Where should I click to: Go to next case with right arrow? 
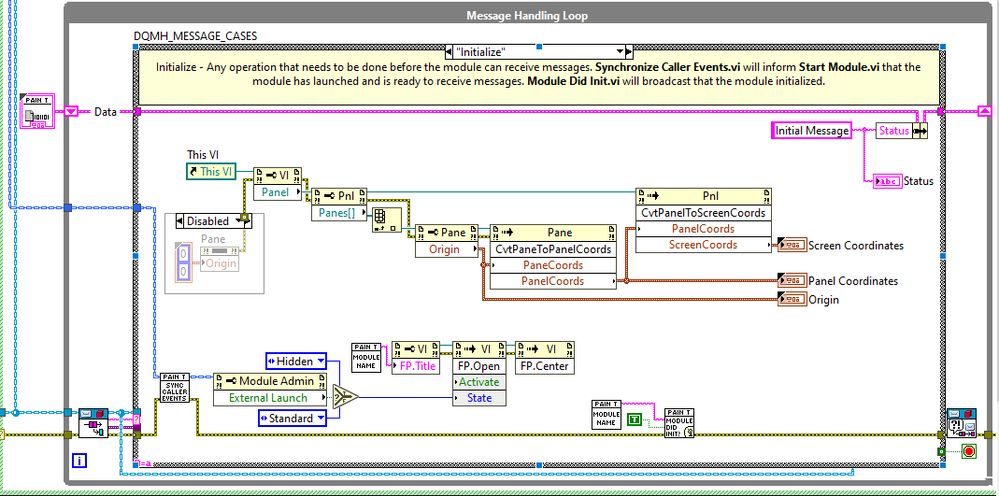[628, 52]
